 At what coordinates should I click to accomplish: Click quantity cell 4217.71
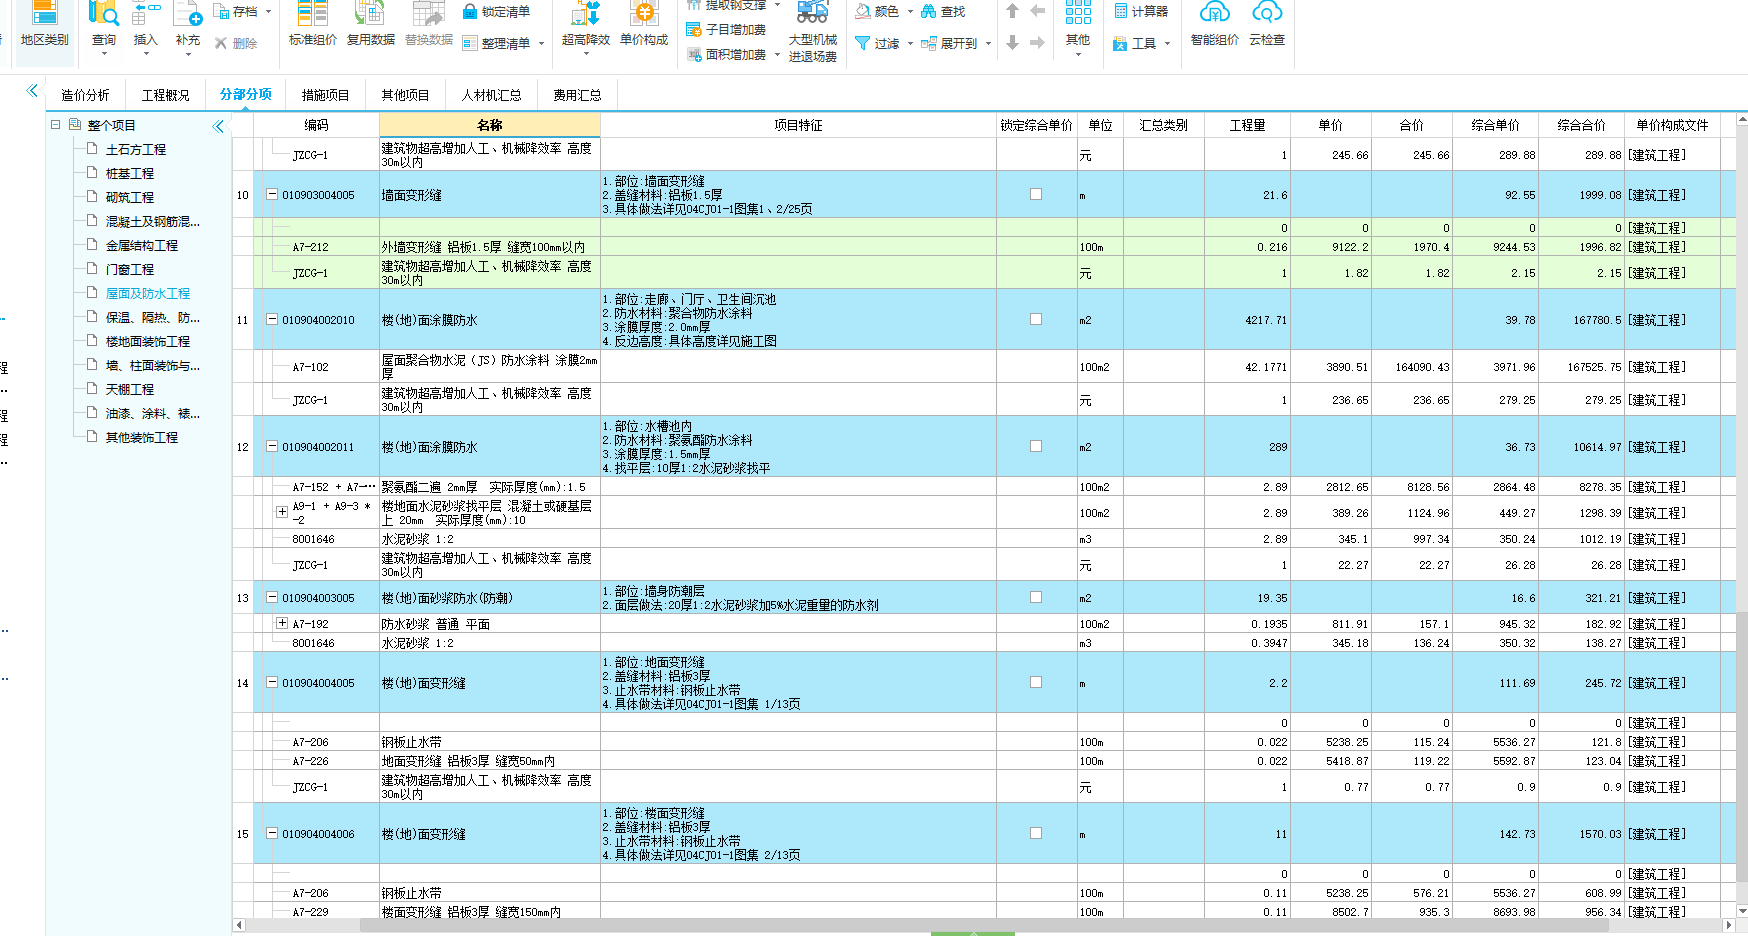(1247, 320)
